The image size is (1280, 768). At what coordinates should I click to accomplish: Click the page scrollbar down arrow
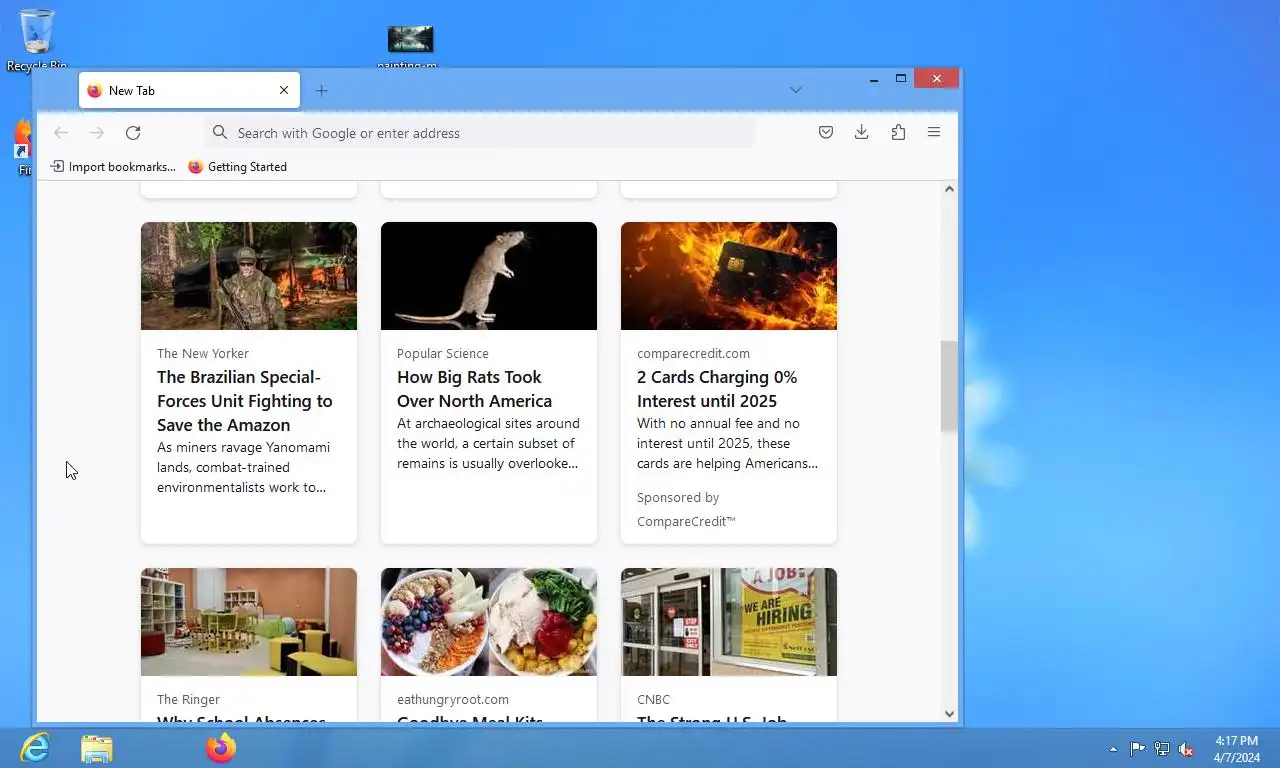pyautogui.click(x=949, y=714)
